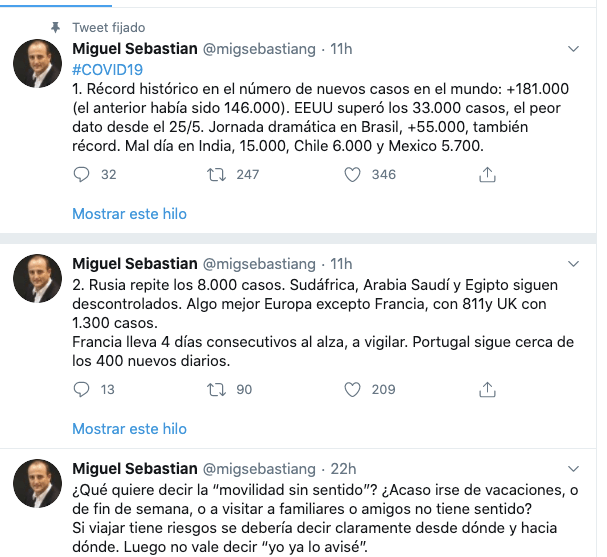The height and width of the screenshot is (557, 607).
Task: Click the avatar on the Rusia tweet
Action: (37, 280)
